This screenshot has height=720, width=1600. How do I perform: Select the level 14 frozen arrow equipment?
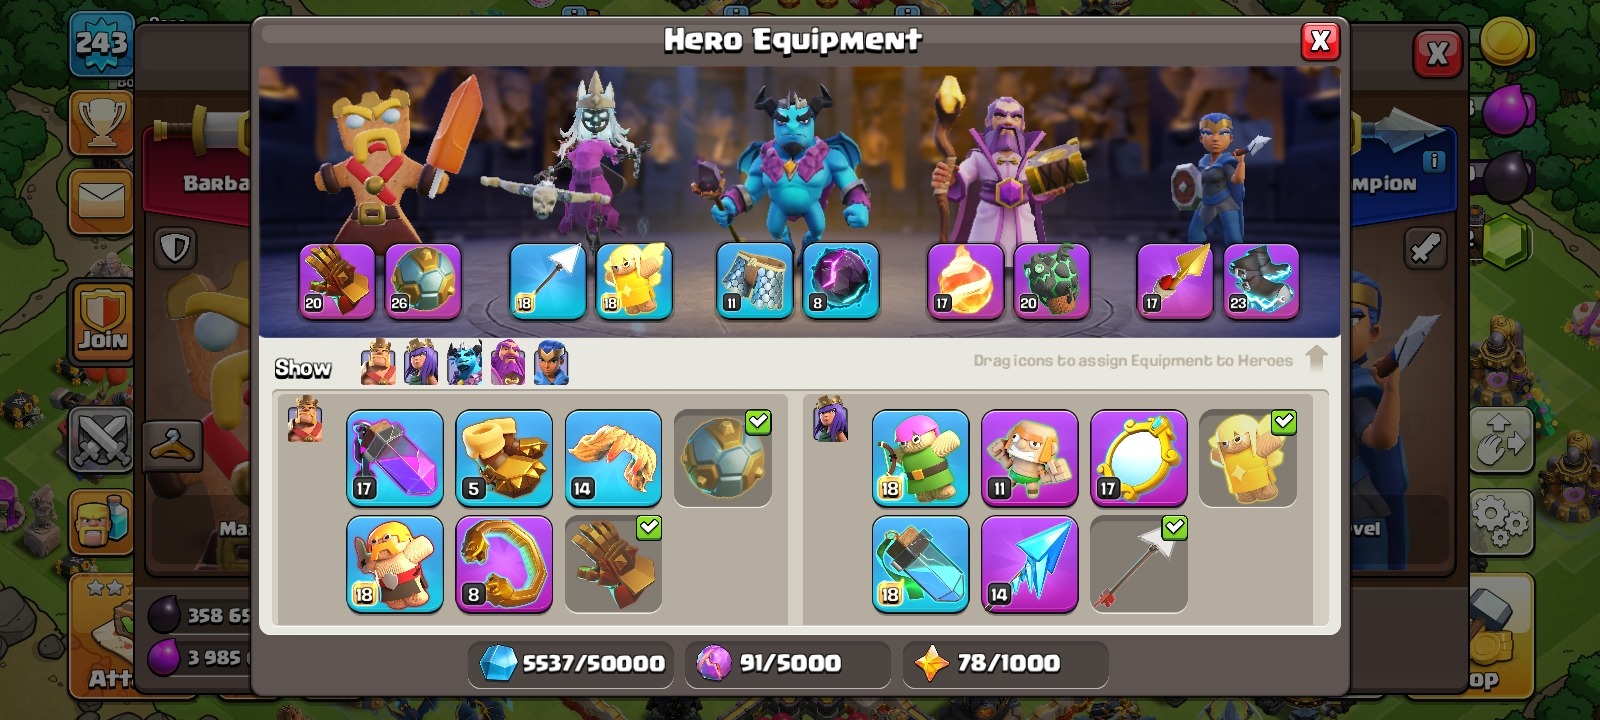[1030, 564]
